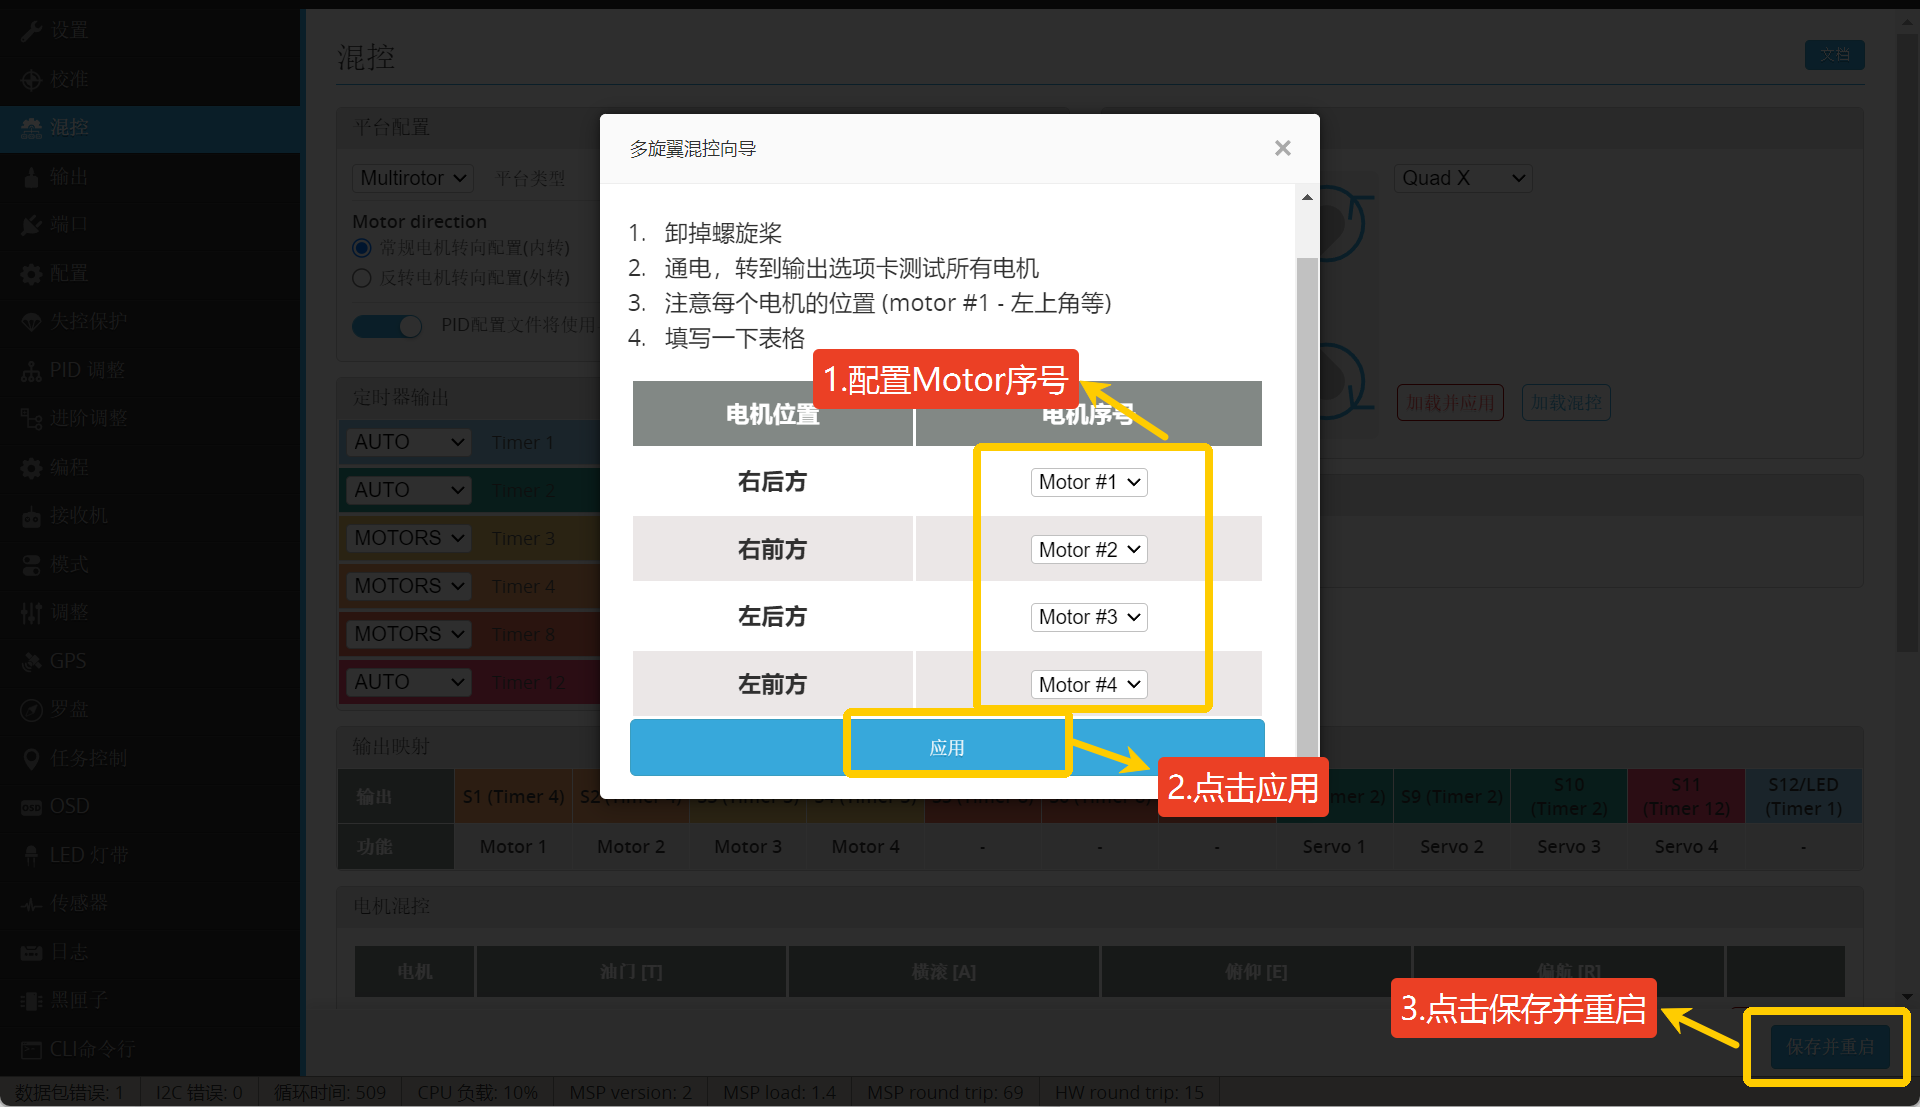Toggle the PID配置文件 switch

point(387,326)
